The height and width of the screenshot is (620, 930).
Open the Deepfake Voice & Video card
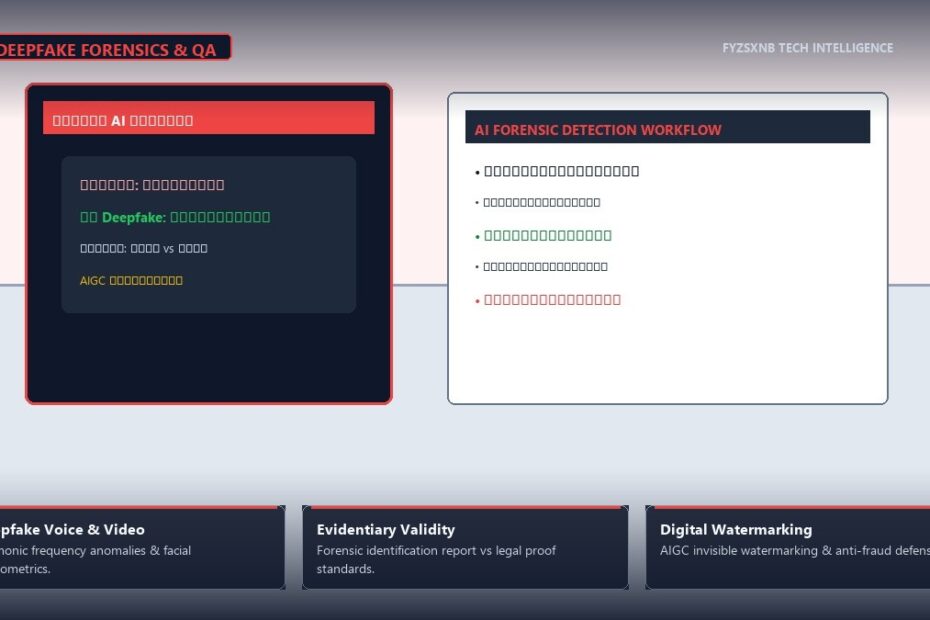142,548
